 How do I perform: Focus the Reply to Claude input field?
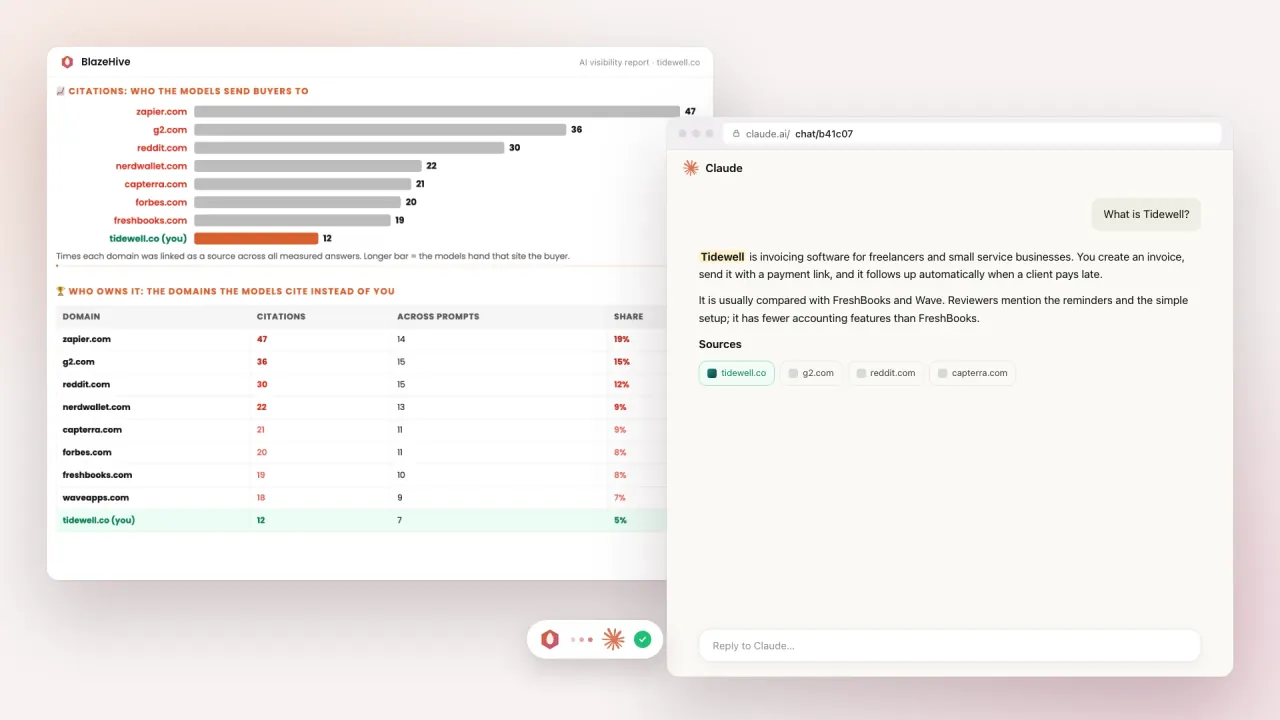pos(949,645)
